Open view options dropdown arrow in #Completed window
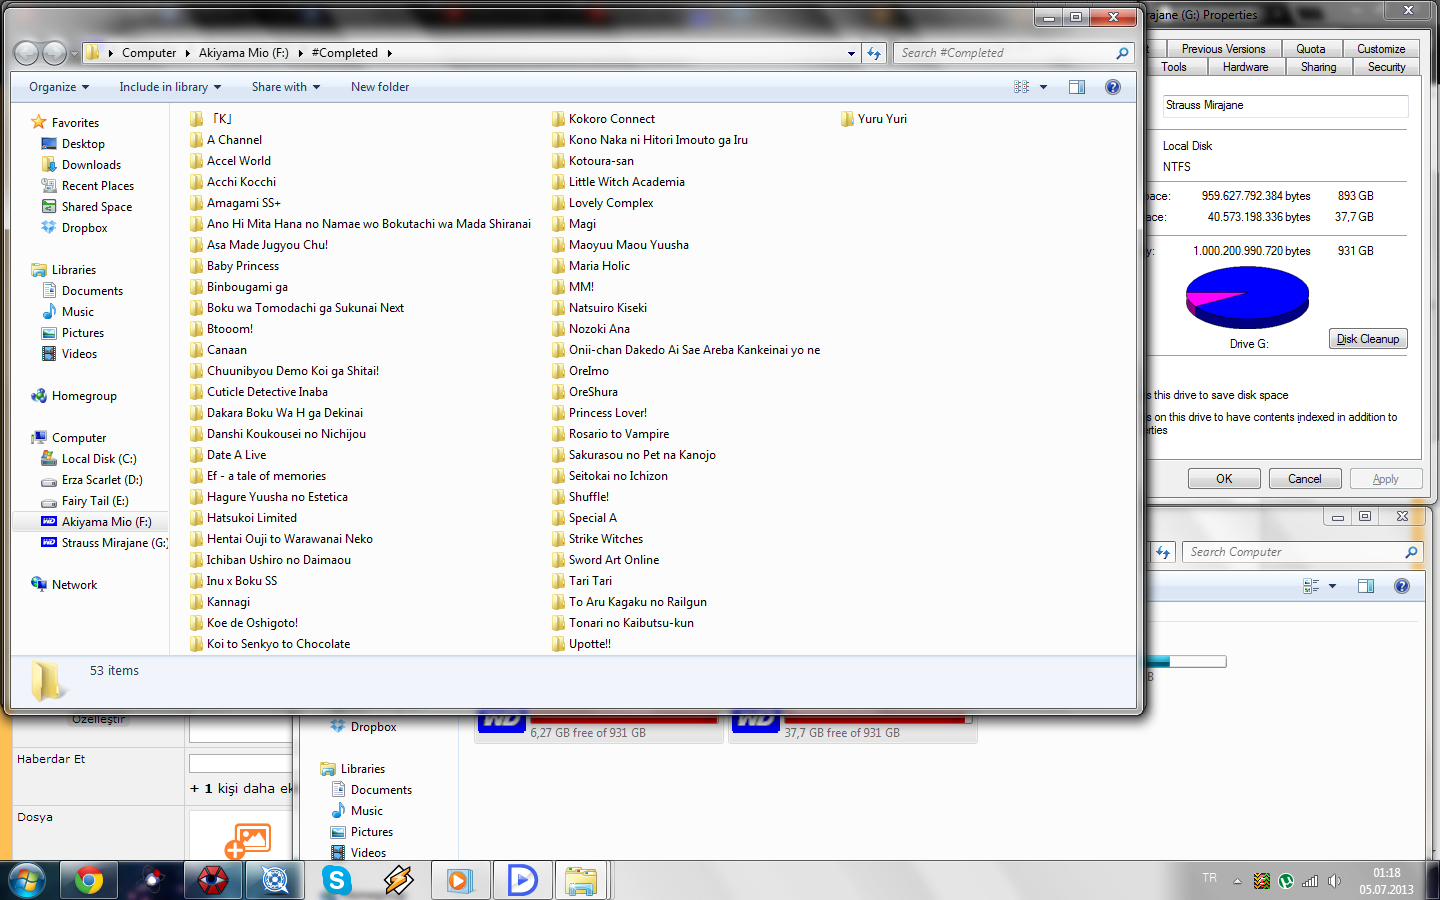1440x900 pixels. point(1043,87)
